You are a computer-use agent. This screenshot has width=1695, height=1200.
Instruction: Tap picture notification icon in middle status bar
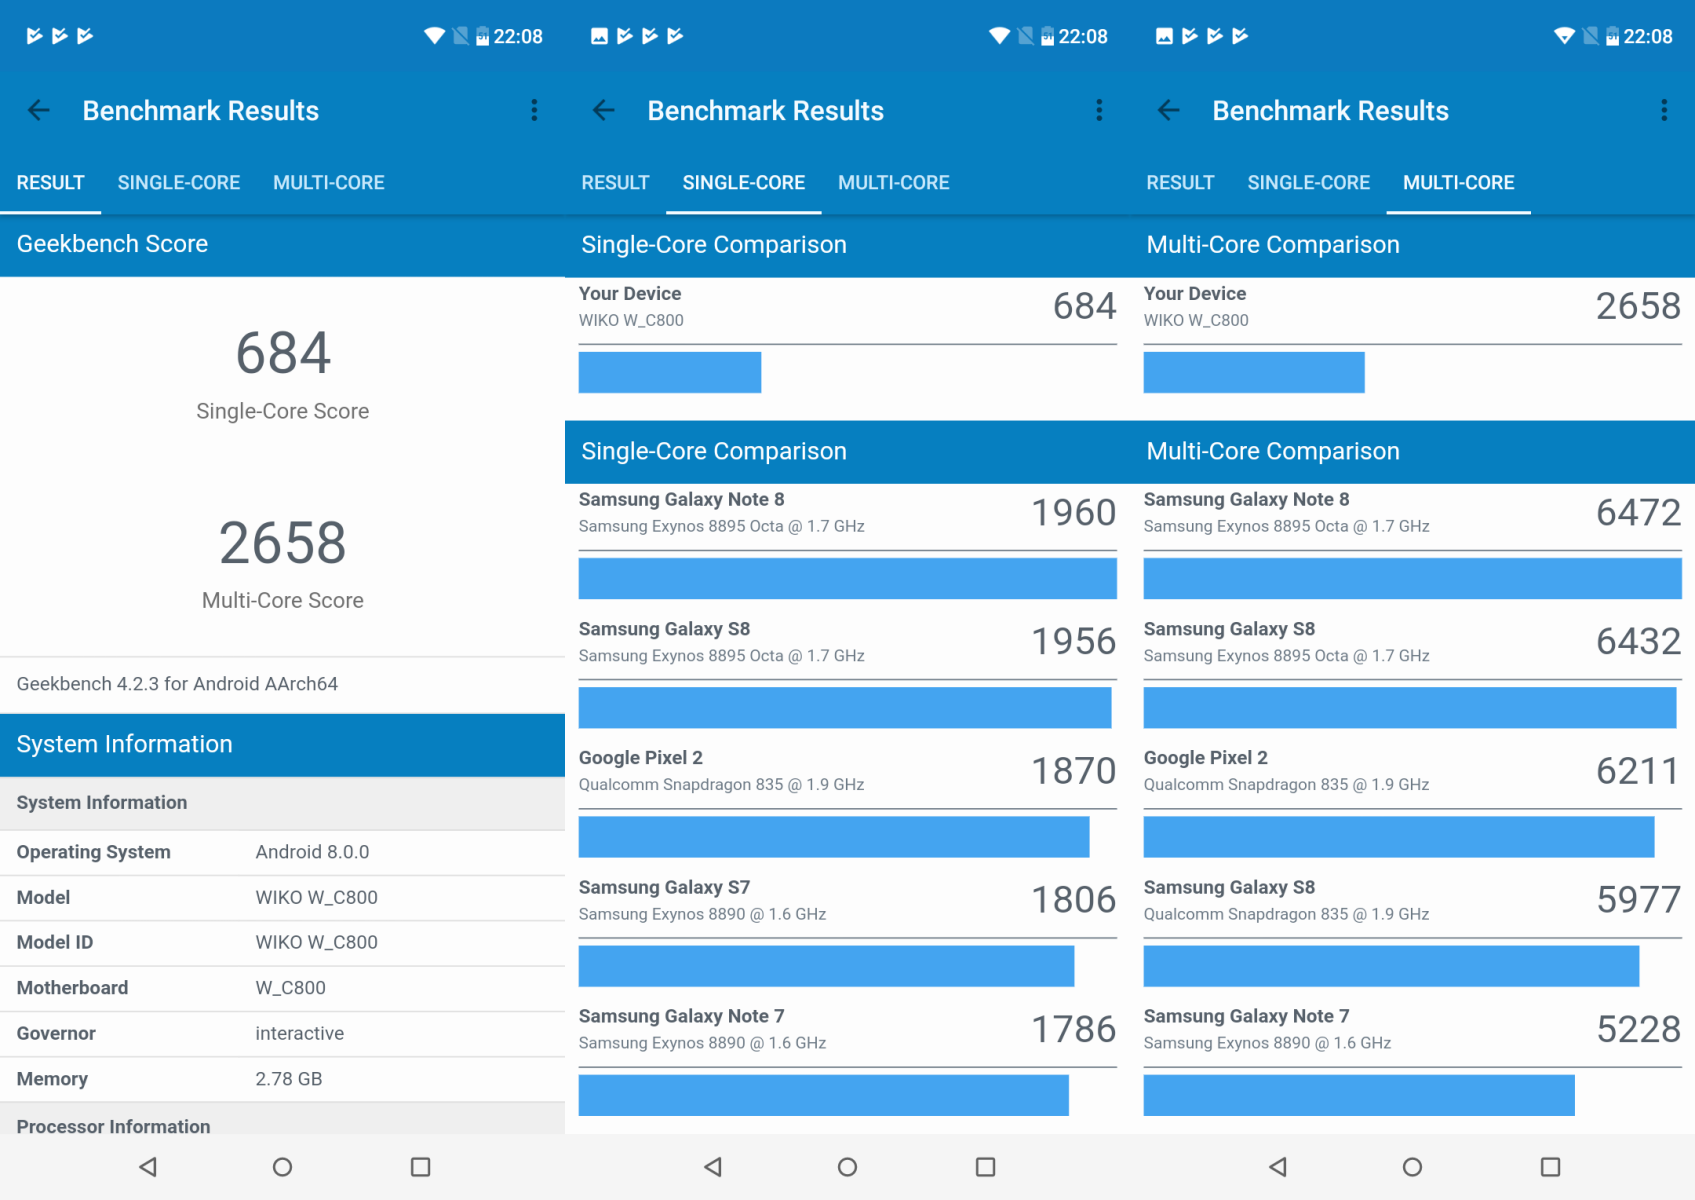tap(599, 36)
